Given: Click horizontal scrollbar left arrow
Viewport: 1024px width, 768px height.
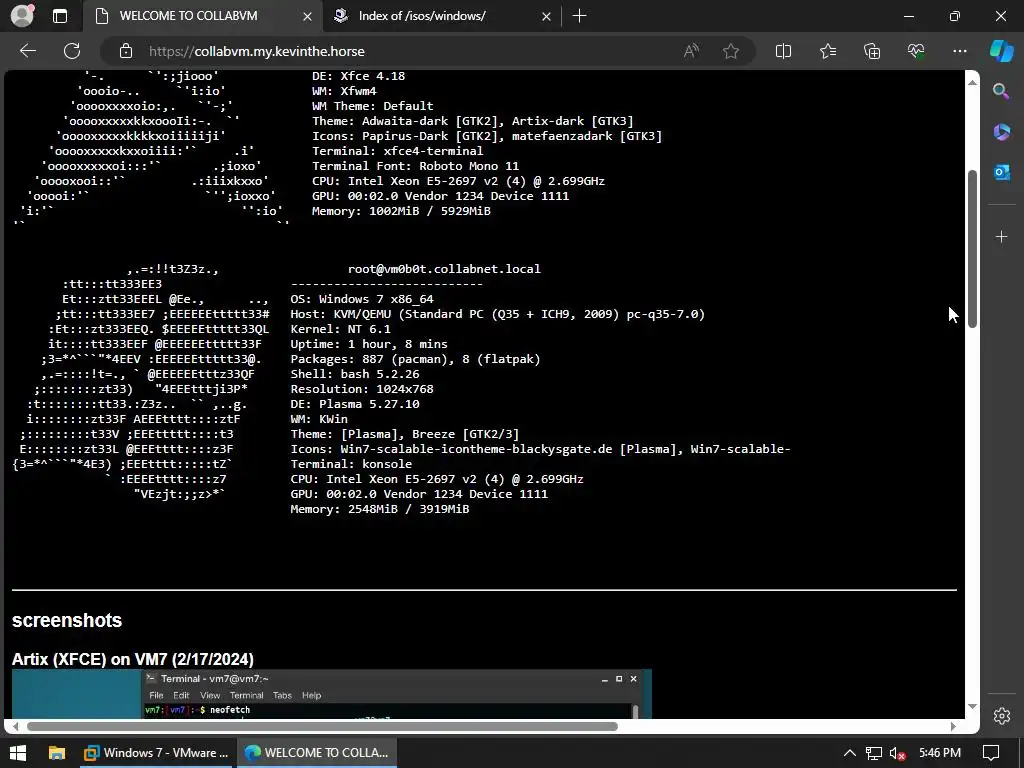Looking at the screenshot, I should (16, 726).
